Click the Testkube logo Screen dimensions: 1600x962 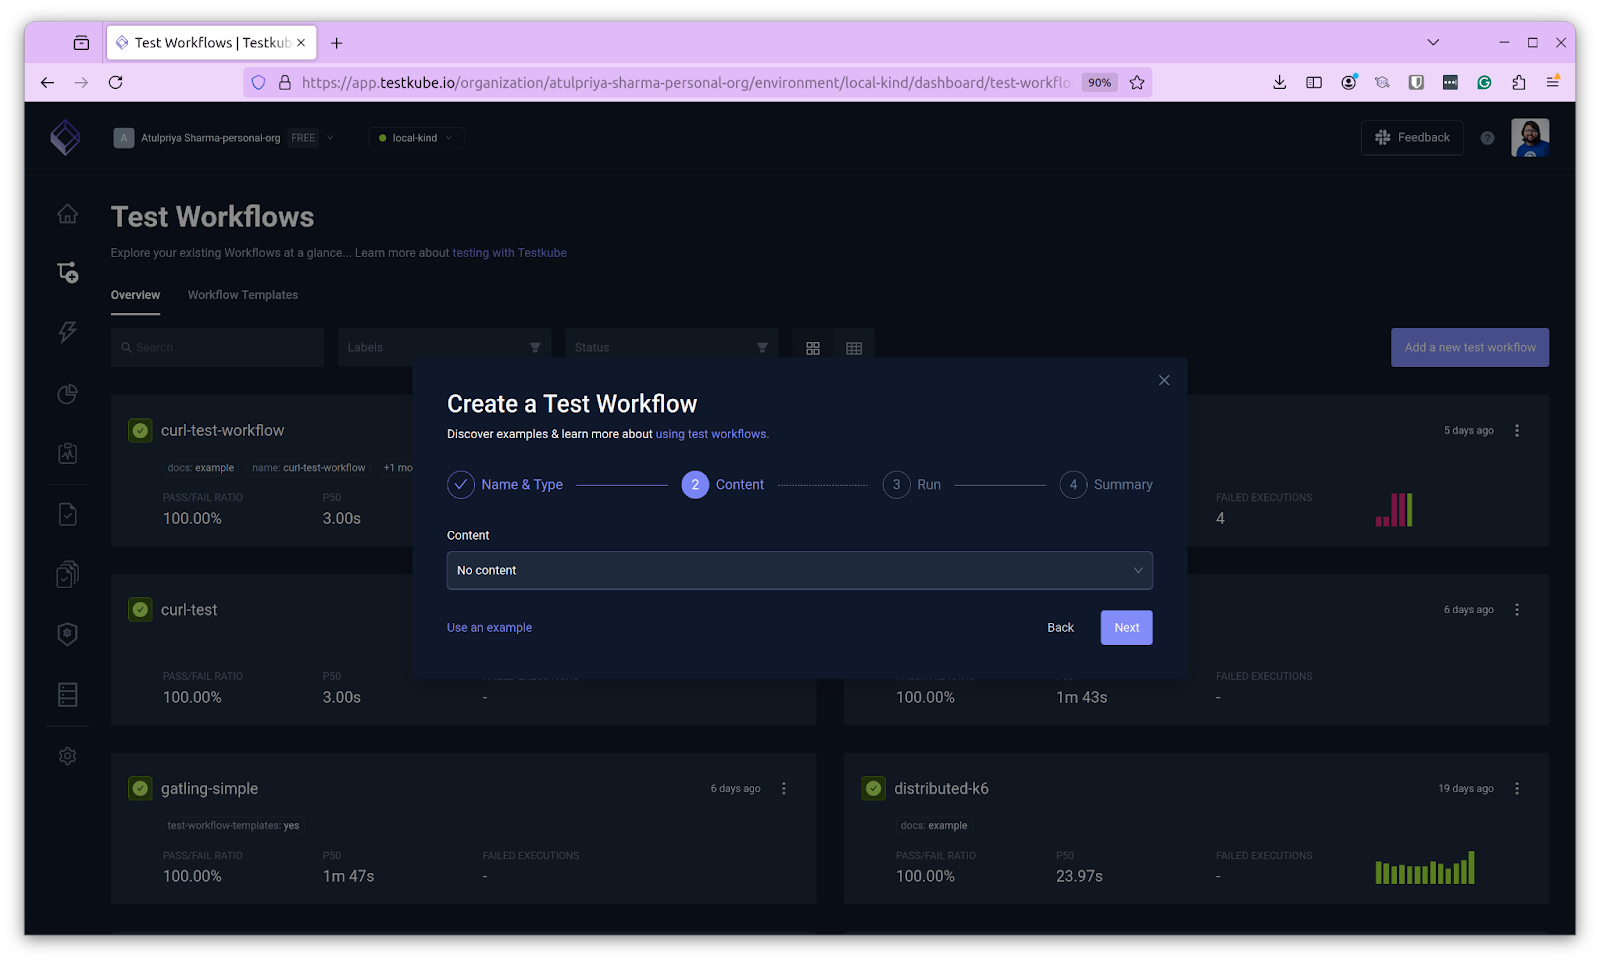tap(65, 137)
